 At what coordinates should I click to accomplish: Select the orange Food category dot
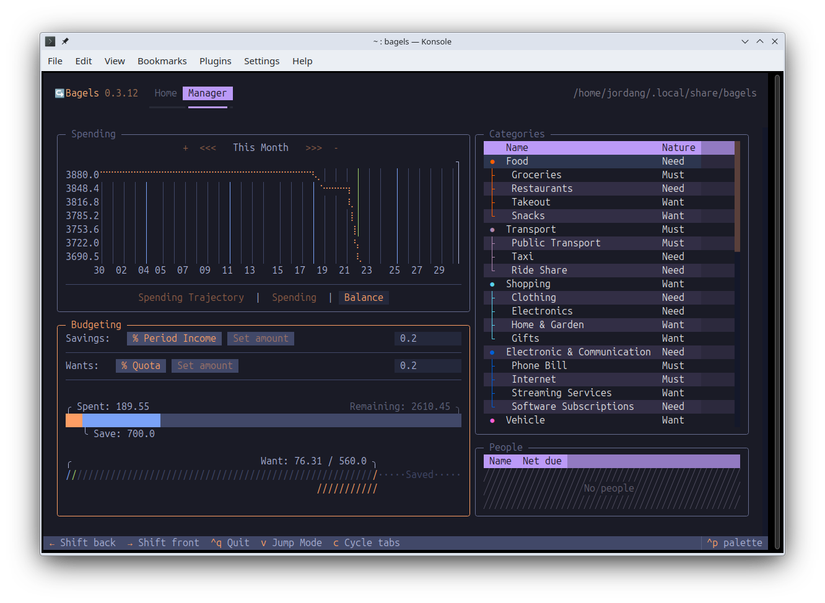pyautogui.click(x=491, y=161)
